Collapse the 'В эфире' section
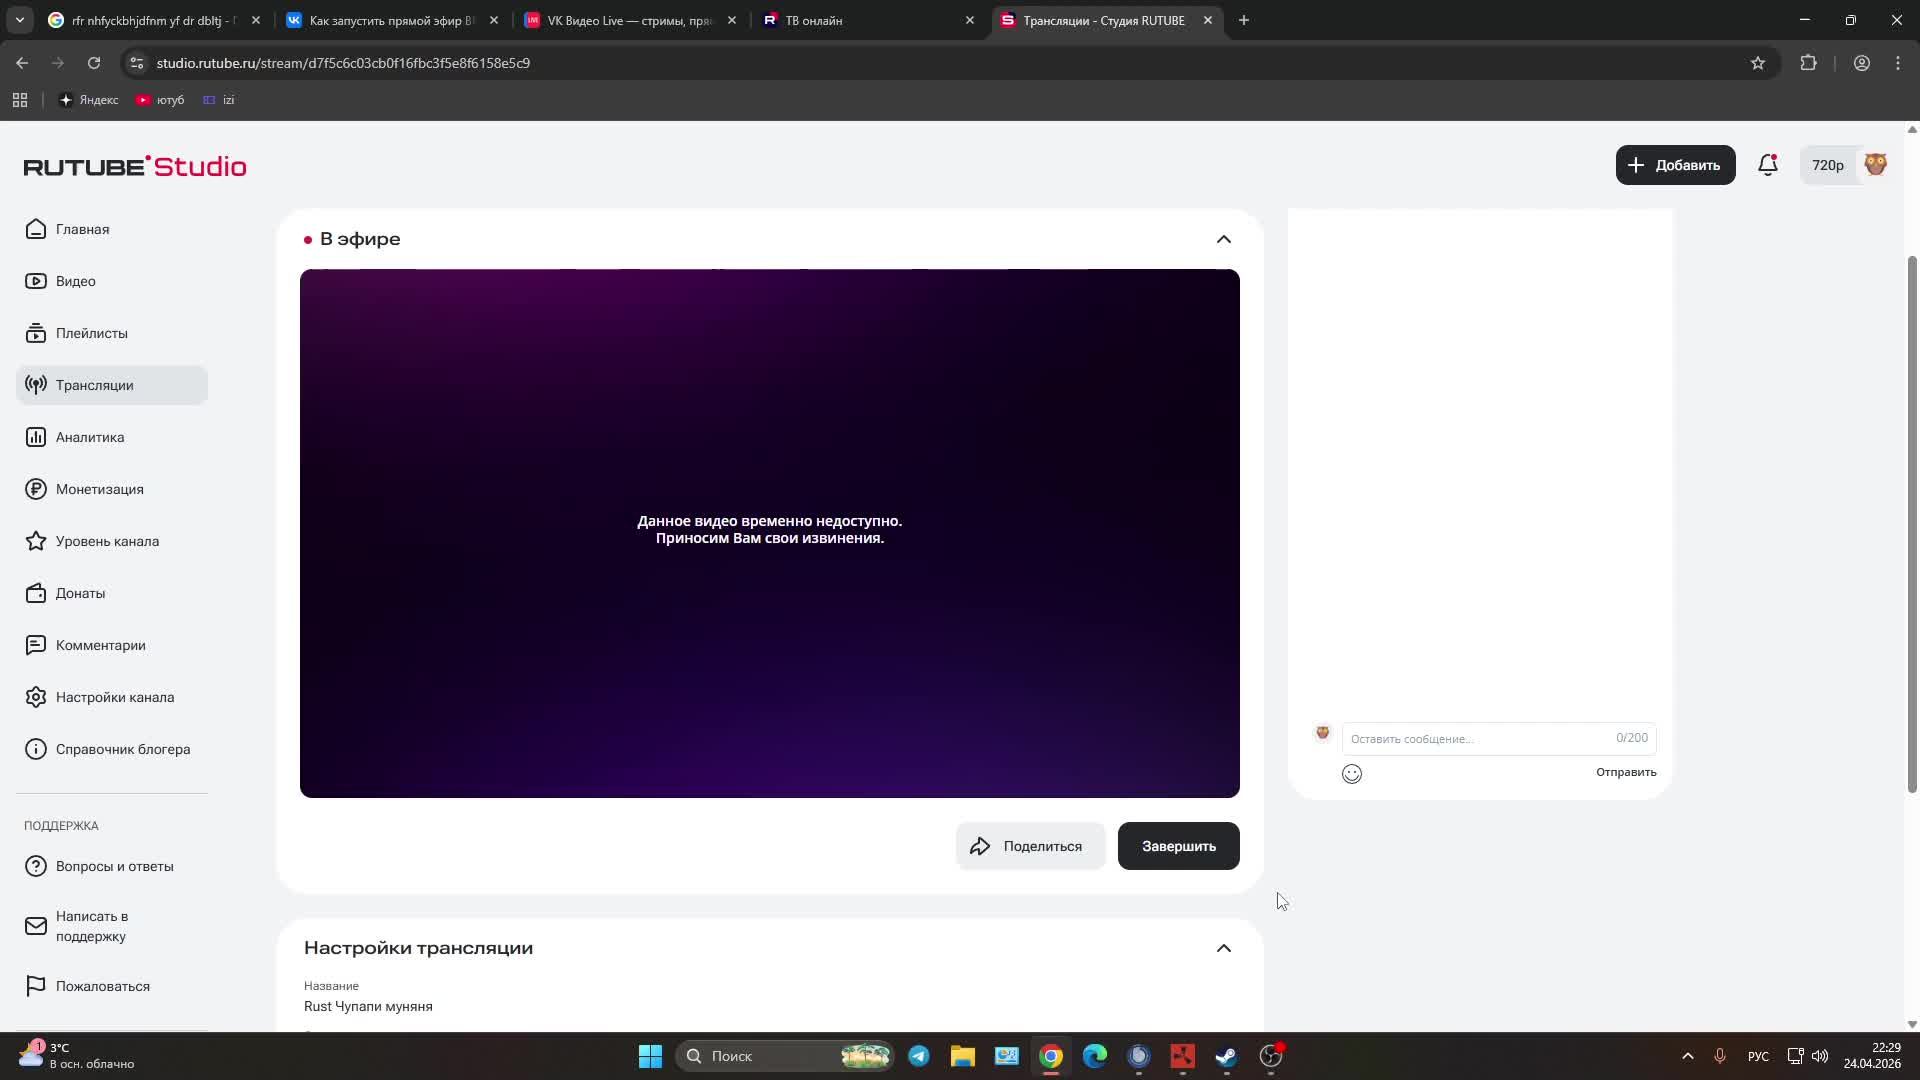 (1223, 239)
